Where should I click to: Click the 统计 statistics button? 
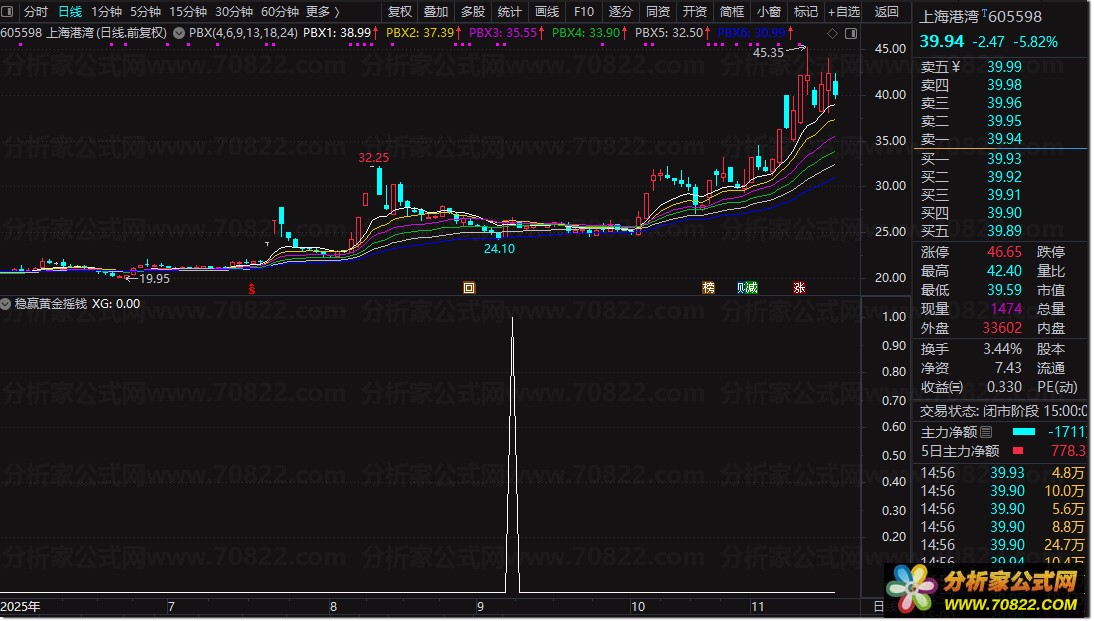[x=510, y=12]
